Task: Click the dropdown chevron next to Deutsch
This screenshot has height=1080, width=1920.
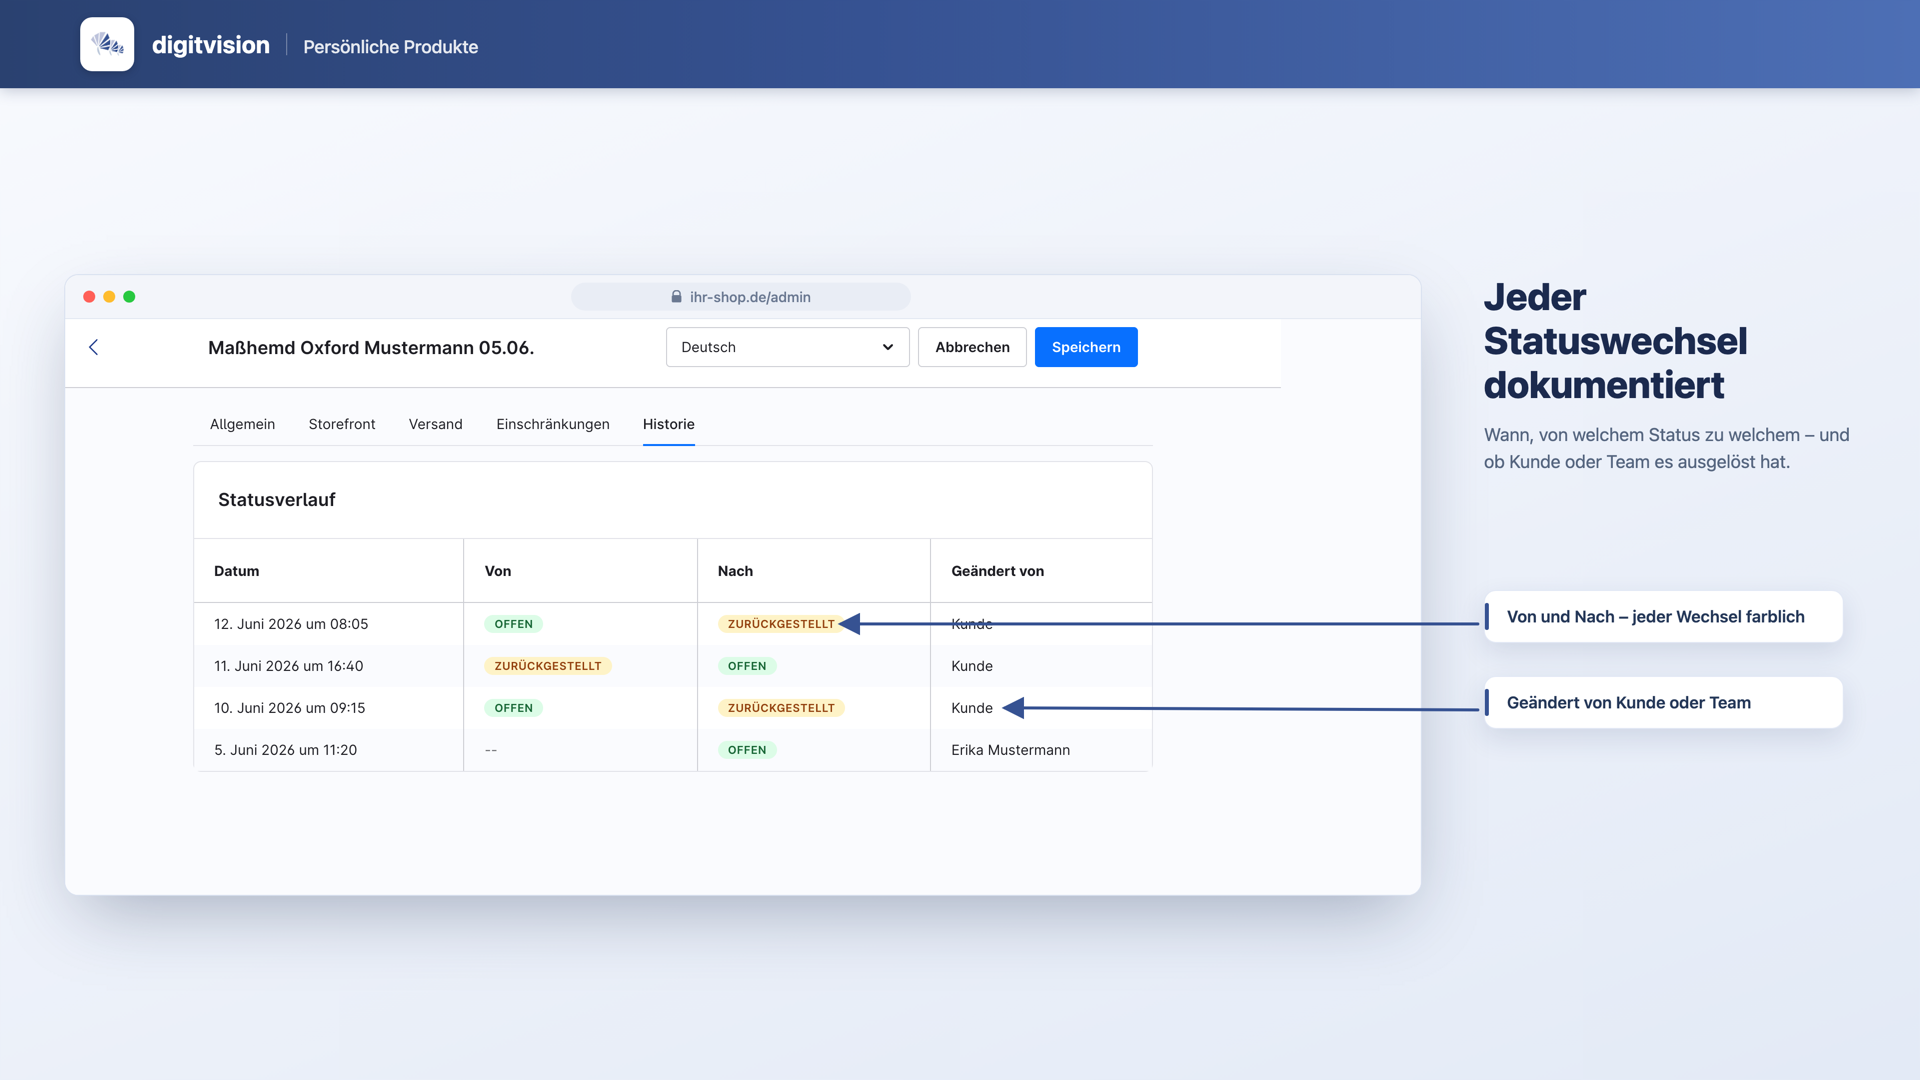Action: pyautogui.click(x=887, y=347)
